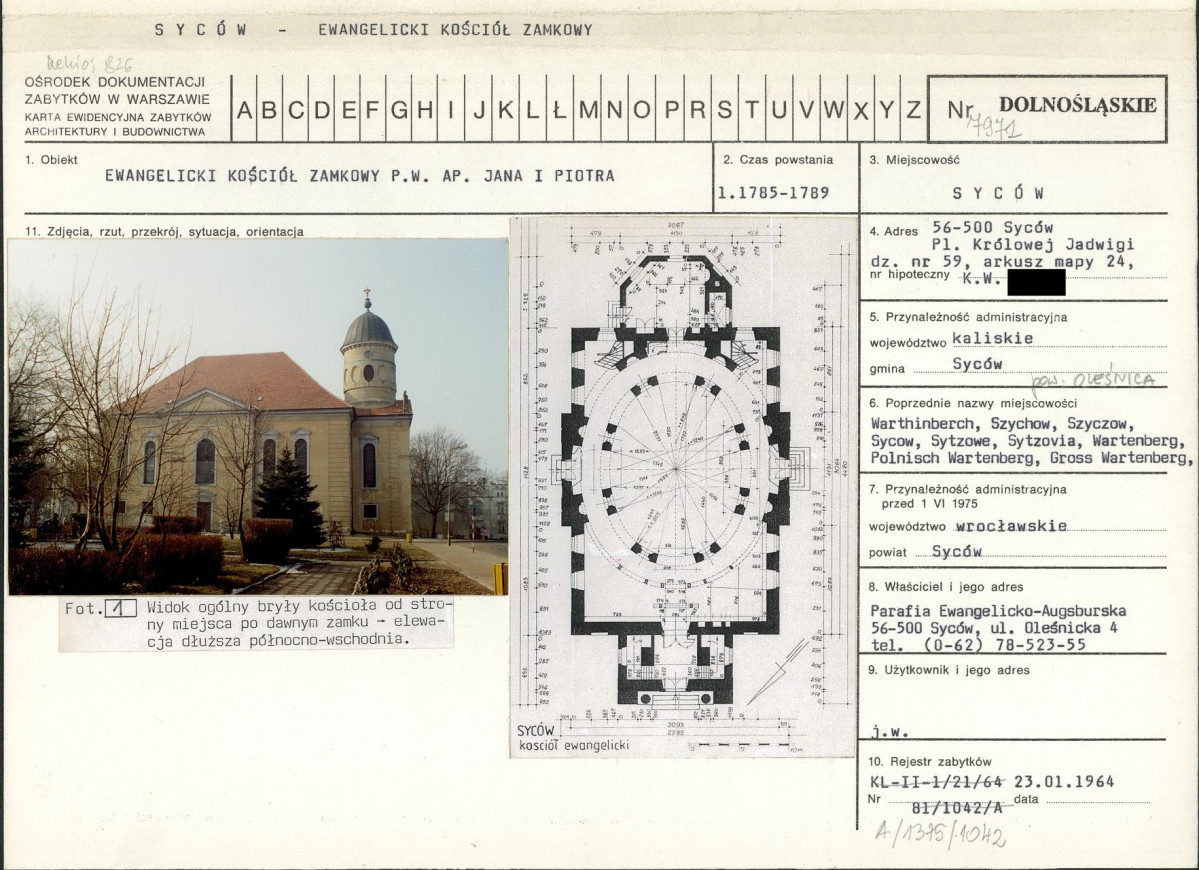The width and height of the screenshot is (1199, 870).
Task: Select the date 1.1785-1789 field
Action: pyautogui.click(x=773, y=193)
